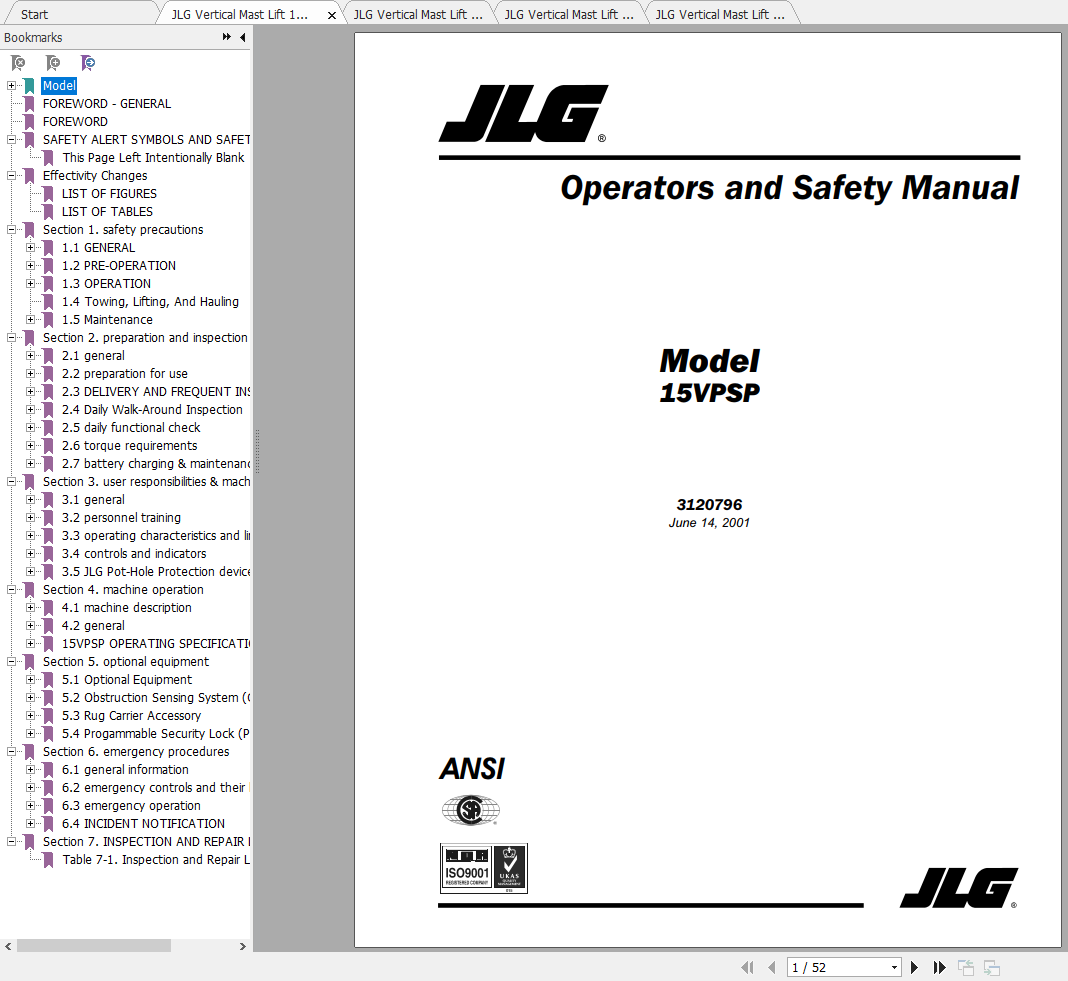1068x981 pixels.
Task: Select the Model bookmark
Action: tap(59, 86)
